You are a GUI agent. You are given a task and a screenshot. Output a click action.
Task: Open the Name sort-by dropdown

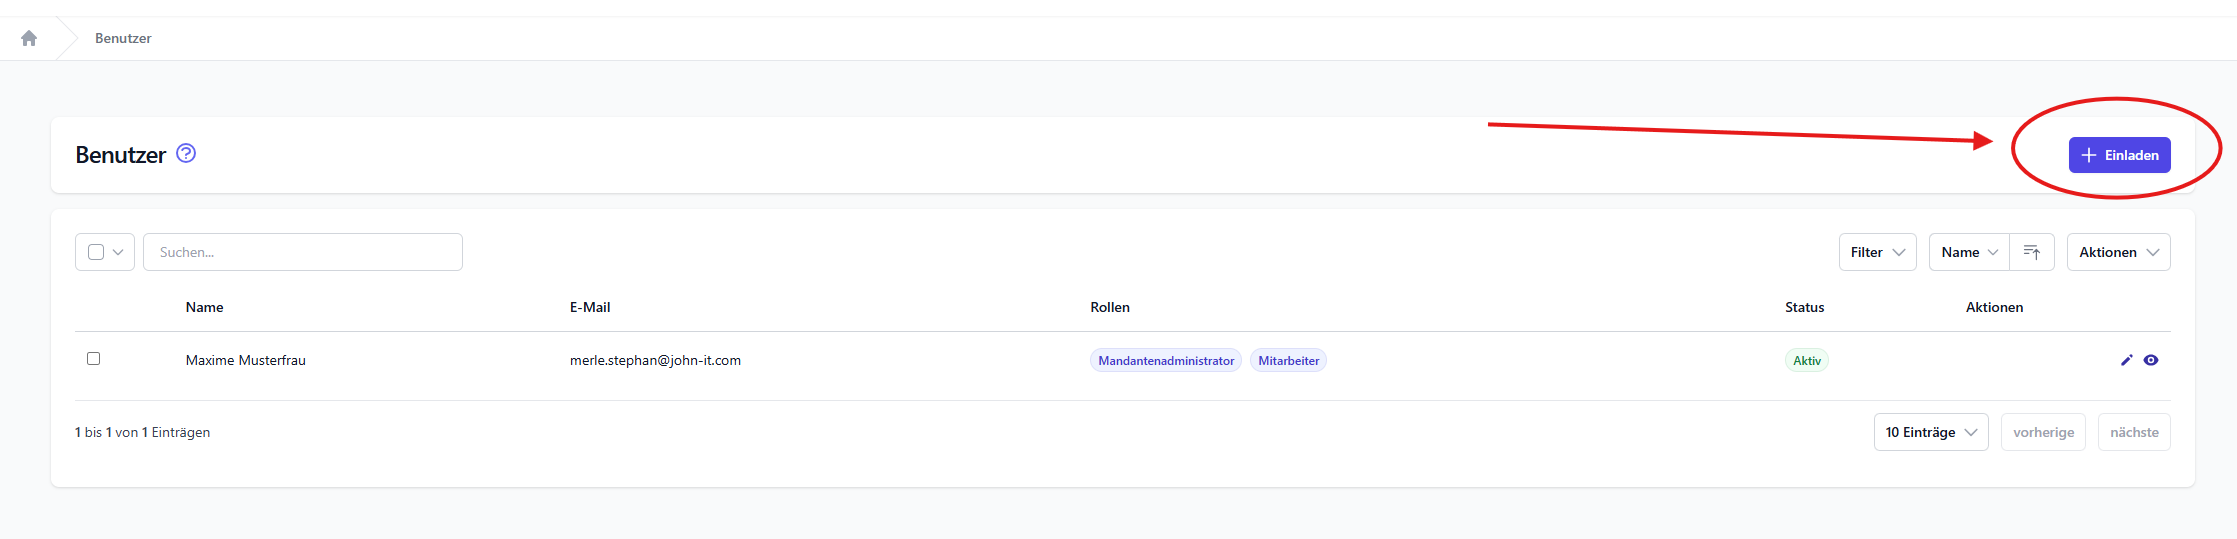1968,252
